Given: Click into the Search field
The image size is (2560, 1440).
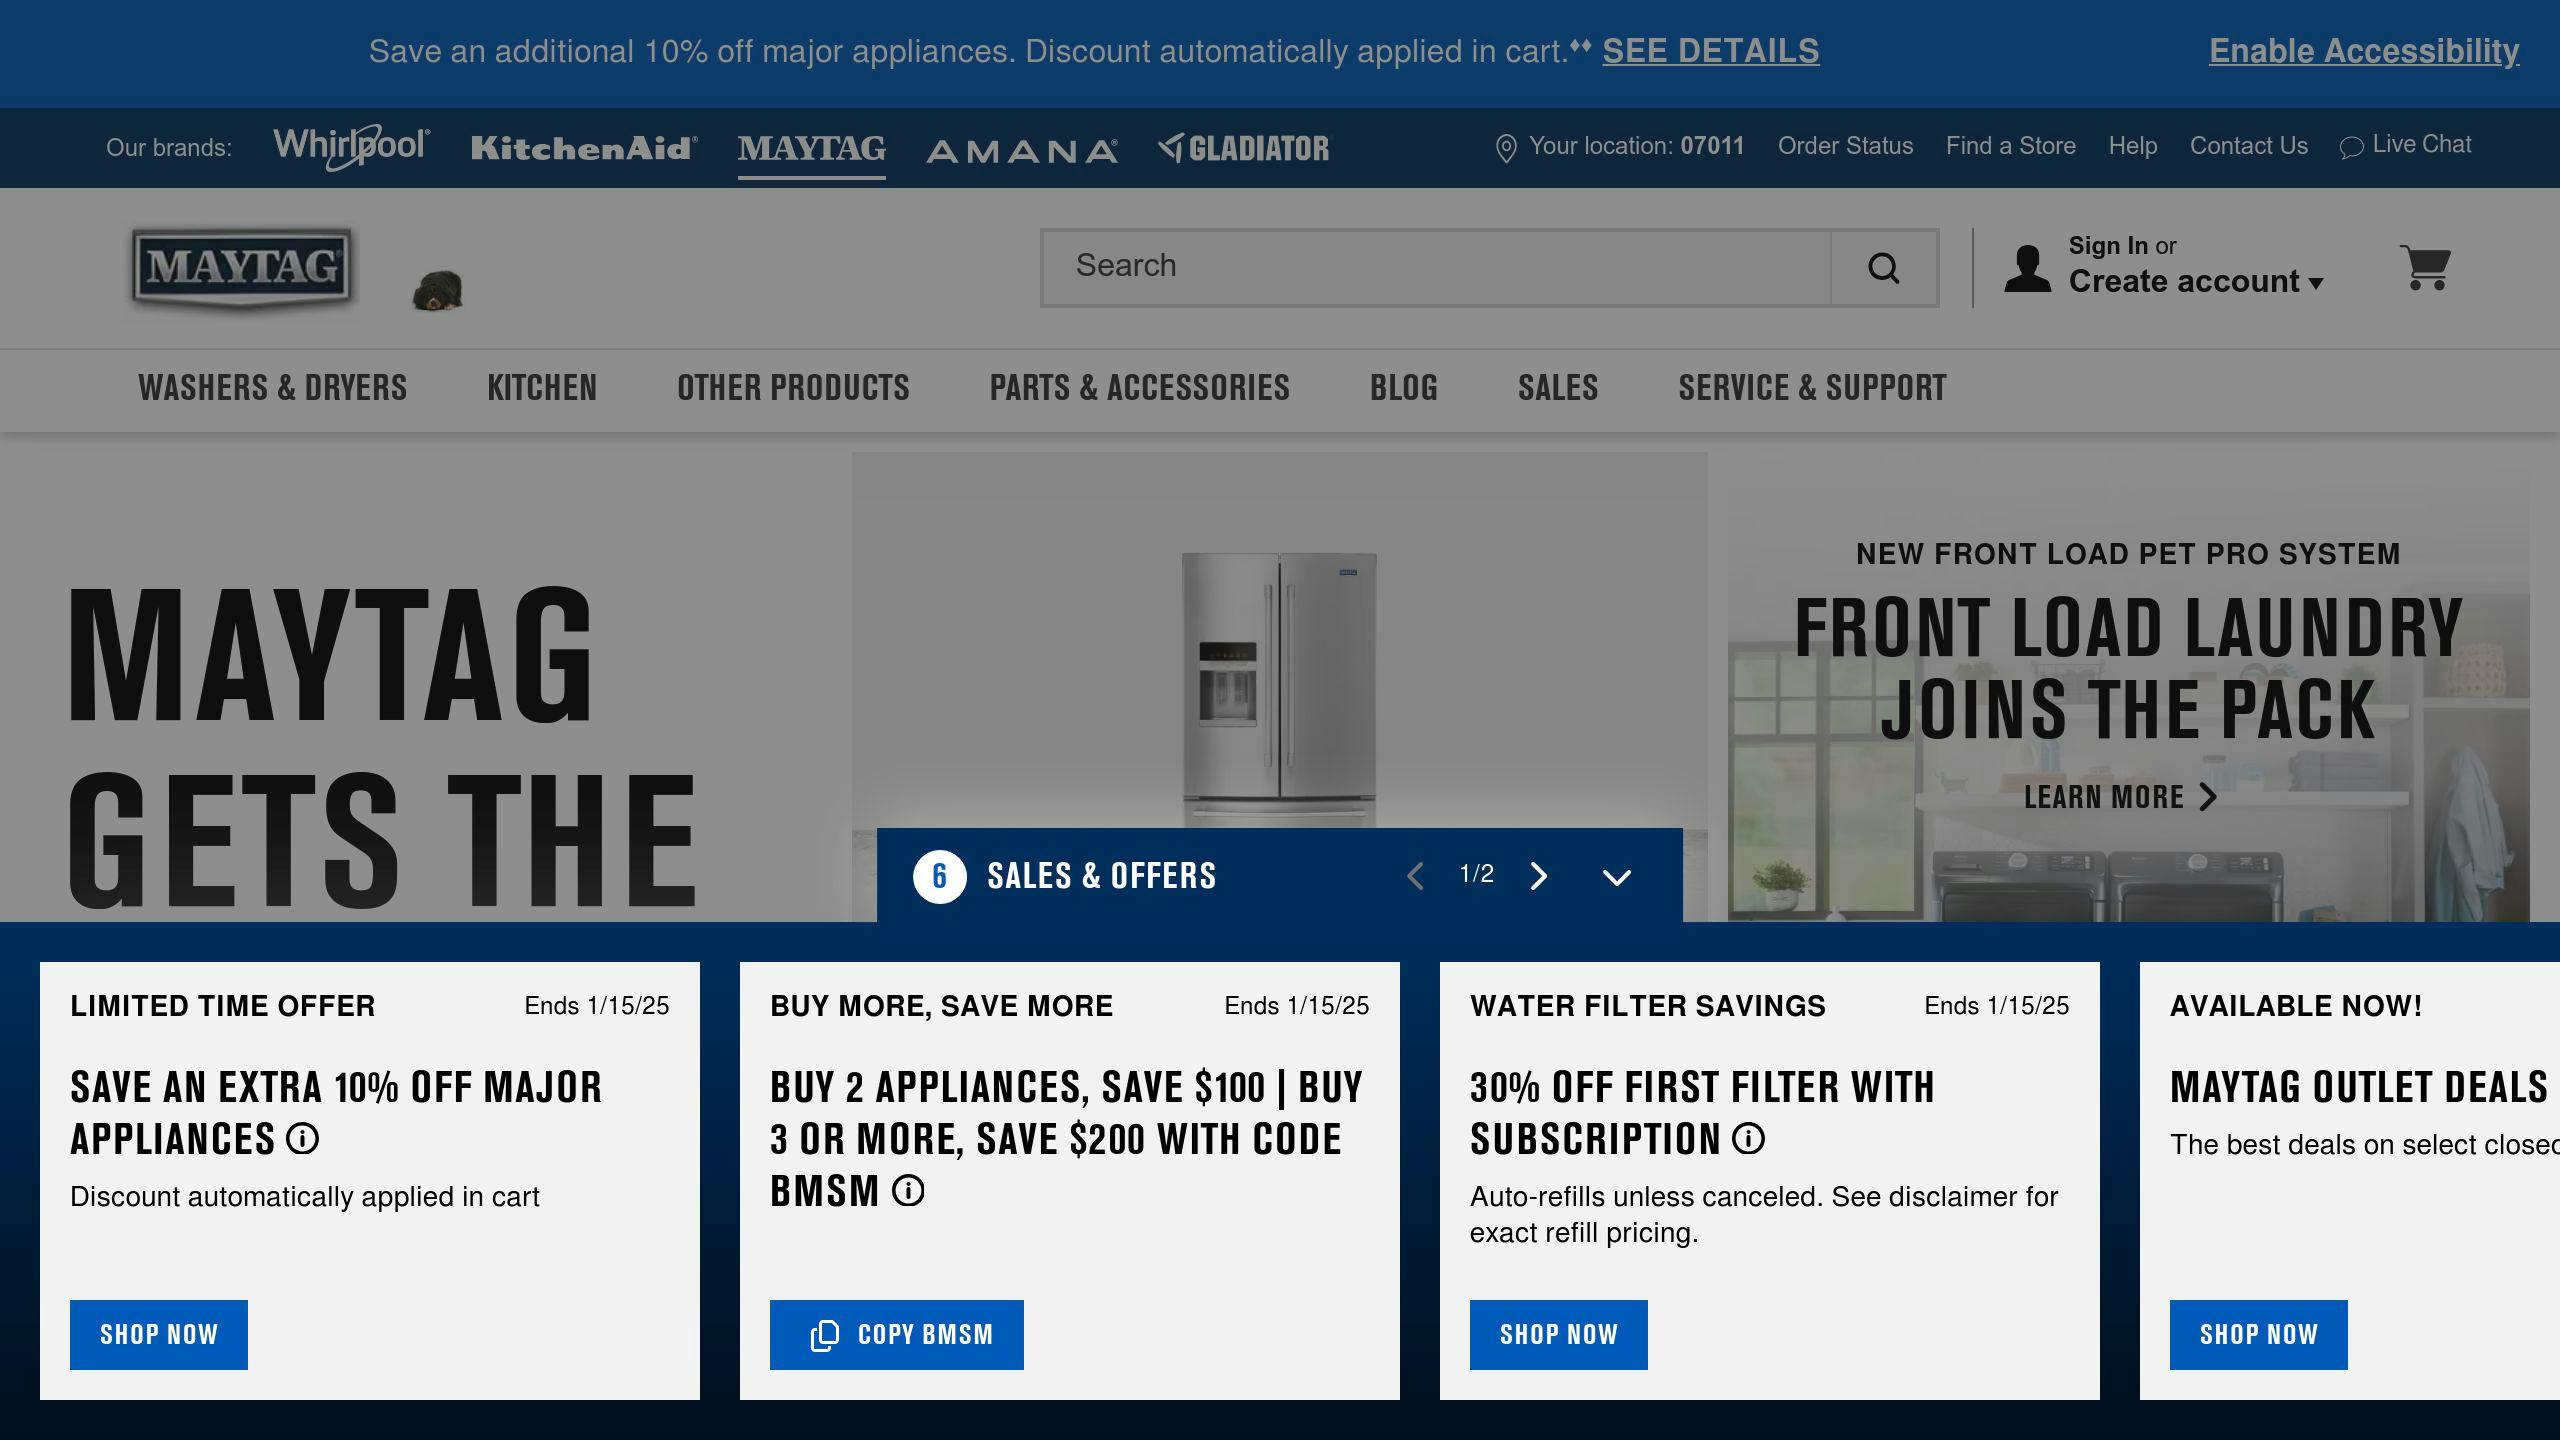Looking at the screenshot, I should click(1436, 268).
